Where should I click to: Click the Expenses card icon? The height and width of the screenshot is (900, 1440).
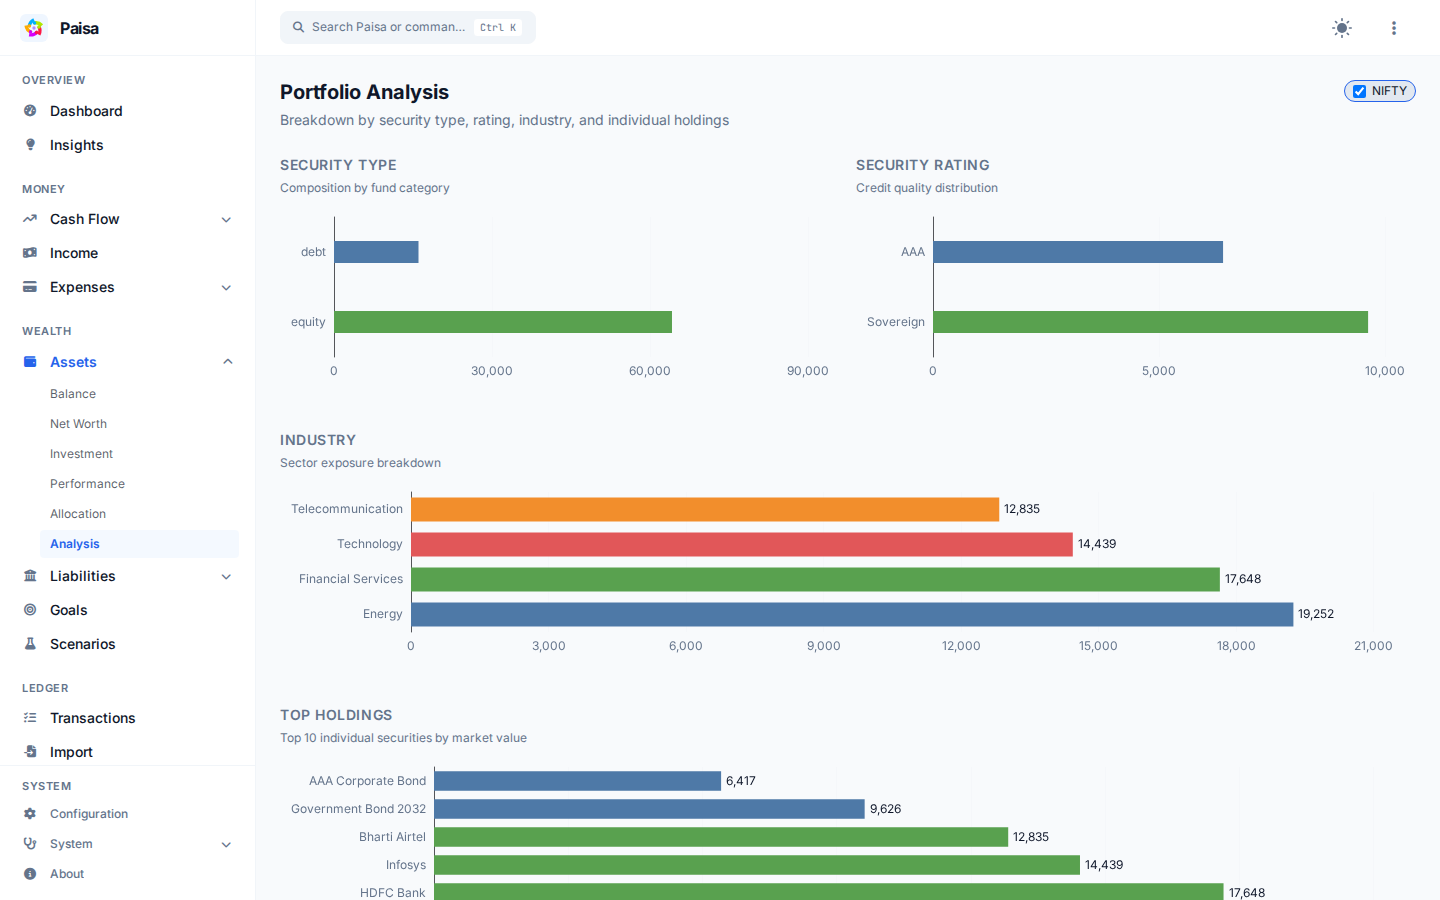(x=30, y=287)
